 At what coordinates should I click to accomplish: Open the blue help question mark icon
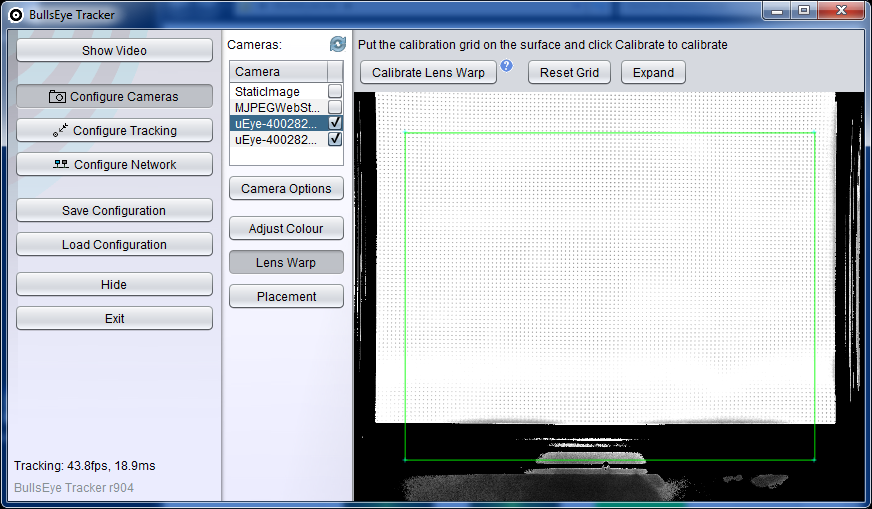pyautogui.click(x=507, y=66)
